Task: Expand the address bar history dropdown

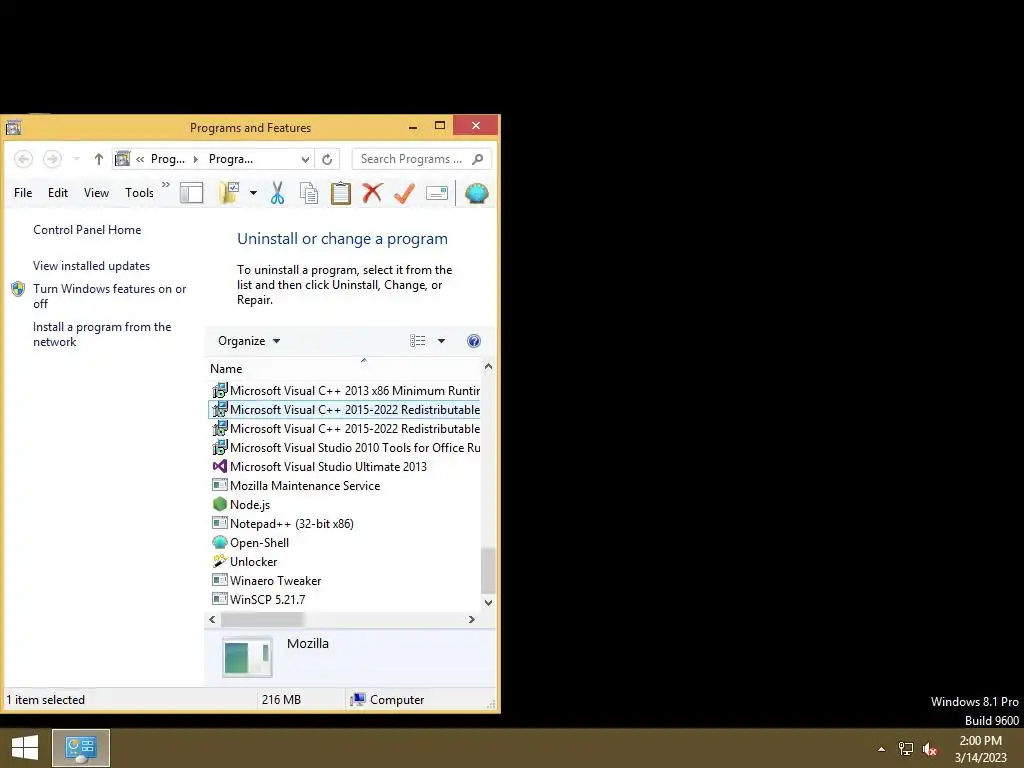Action: [x=305, y=159]
